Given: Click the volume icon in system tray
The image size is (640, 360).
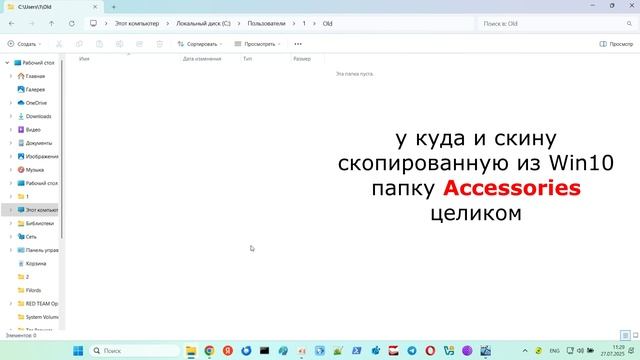Looking at the screenshot, I should coord(580,351).
